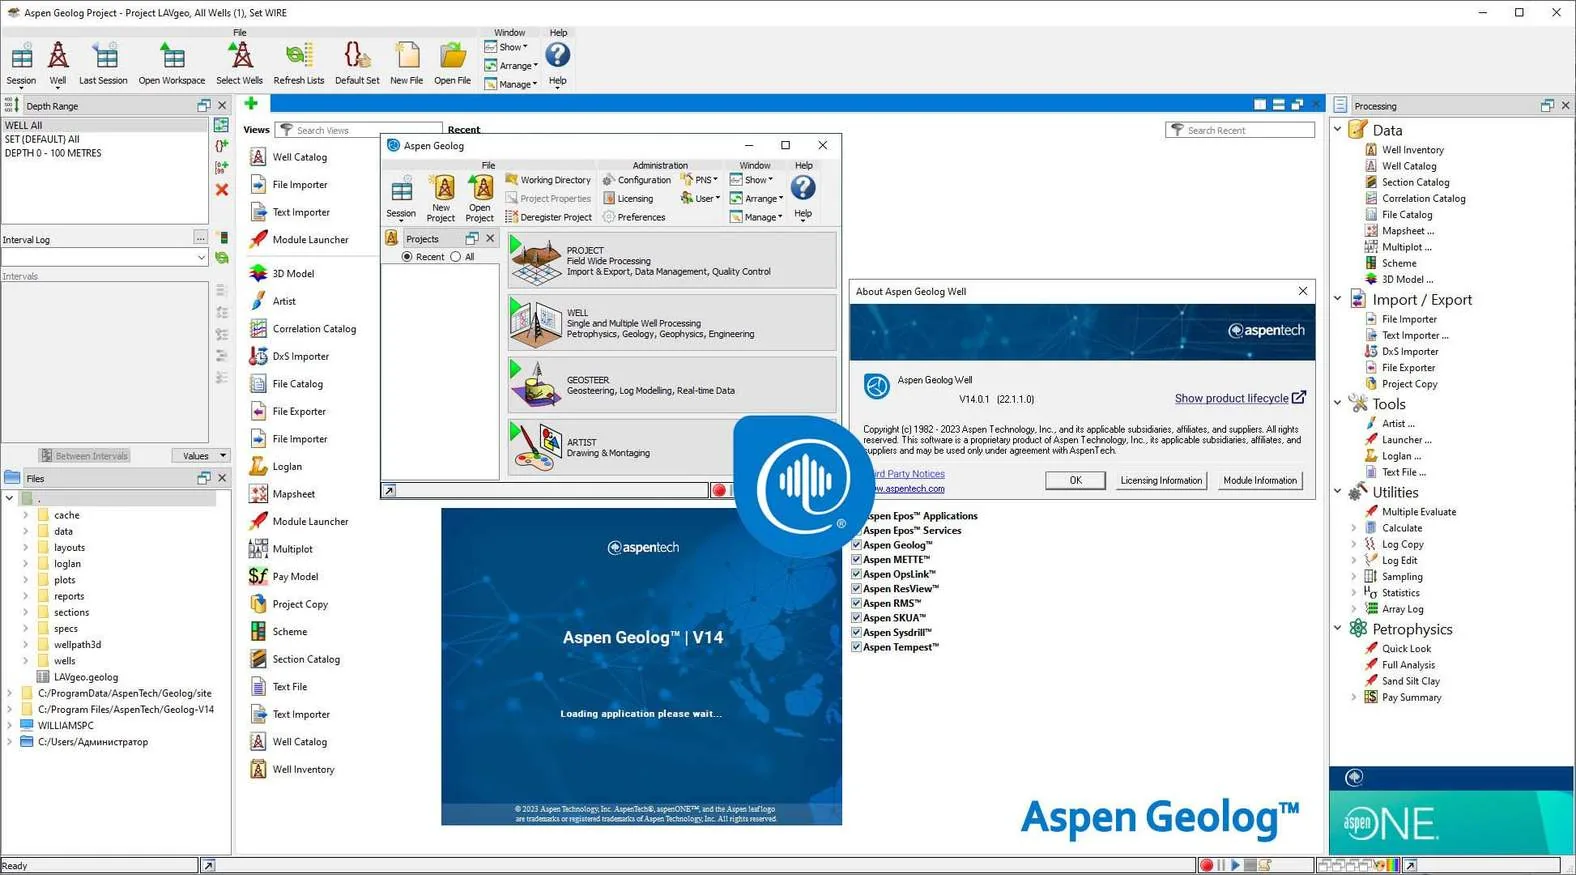
Task: Select the All radio button in Projects
Action: click(456, 257)
